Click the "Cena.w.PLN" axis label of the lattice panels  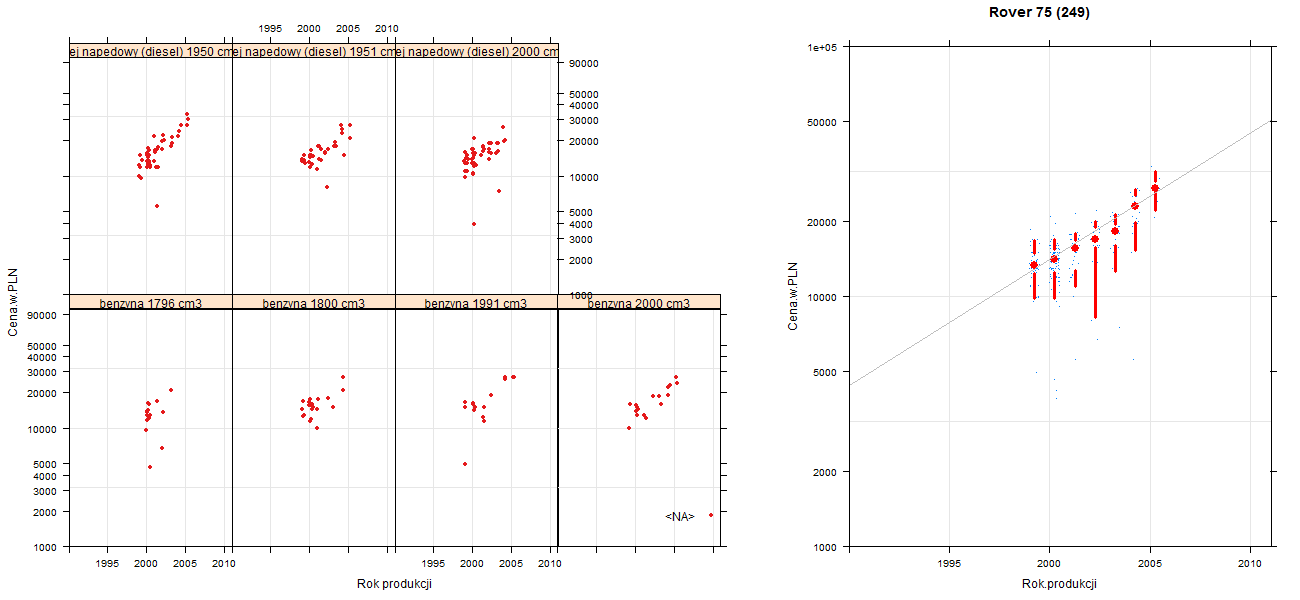13,297
